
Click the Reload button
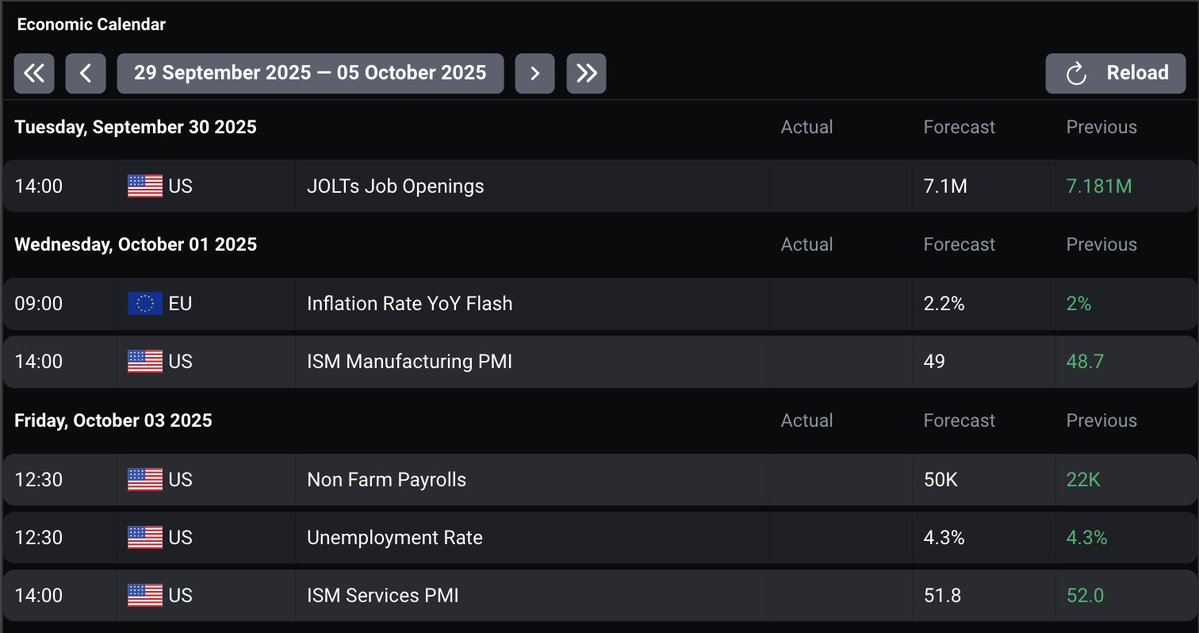tap(1116, 73)
